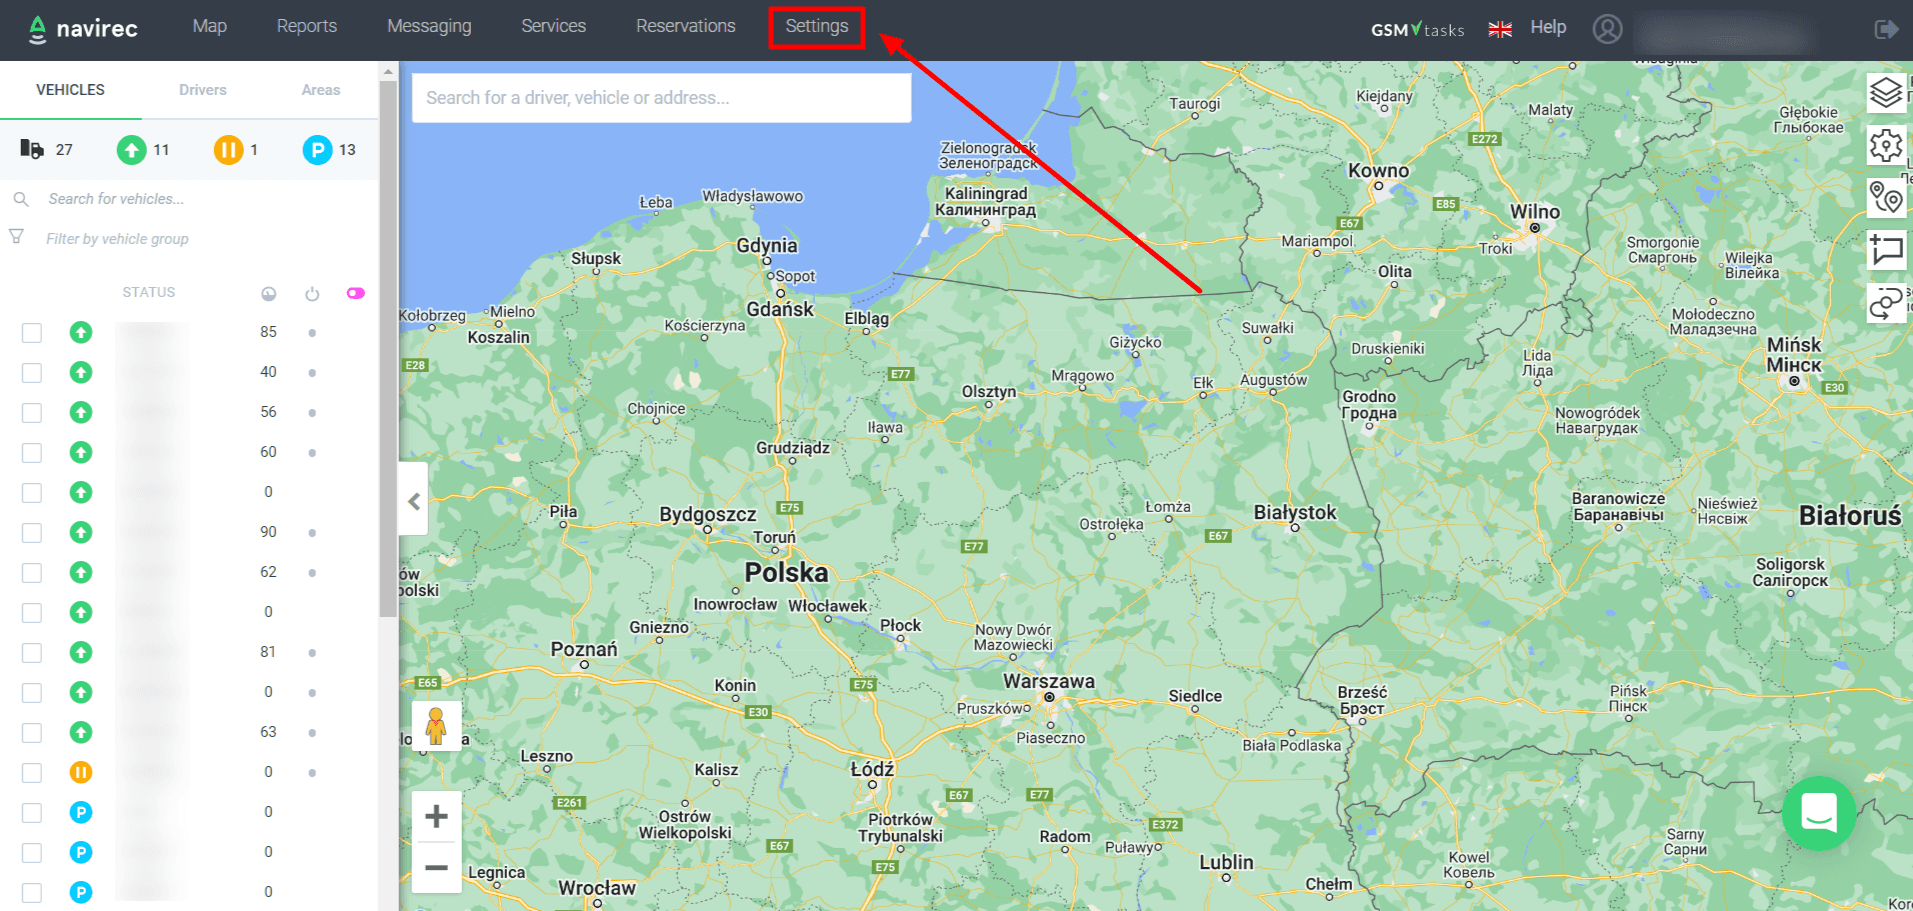Filter by all 27 vehicles icon
The width and height of the screenshot is (1913, 911).
click(x=32, y=149)
